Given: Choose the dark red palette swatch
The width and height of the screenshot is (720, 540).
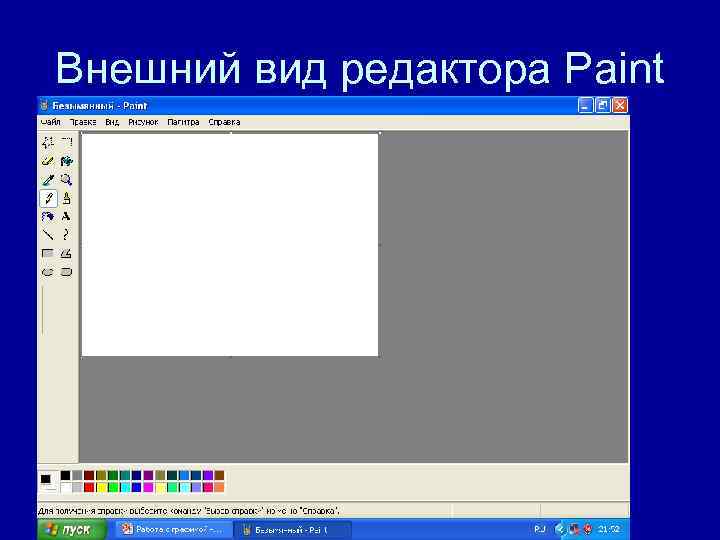Looking at the screenshot, I should click(89, 475).
